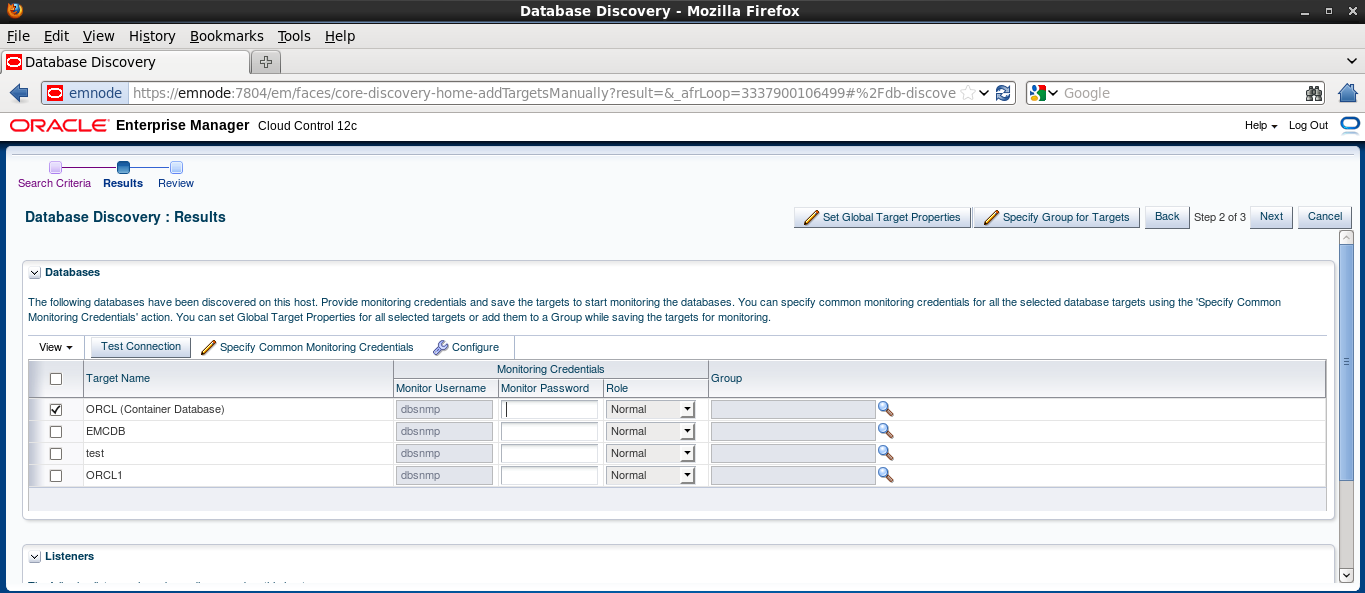This screenshot has height=593, width=1365.
Task: Open the URL history dropdown arrow
Action: 985,93
